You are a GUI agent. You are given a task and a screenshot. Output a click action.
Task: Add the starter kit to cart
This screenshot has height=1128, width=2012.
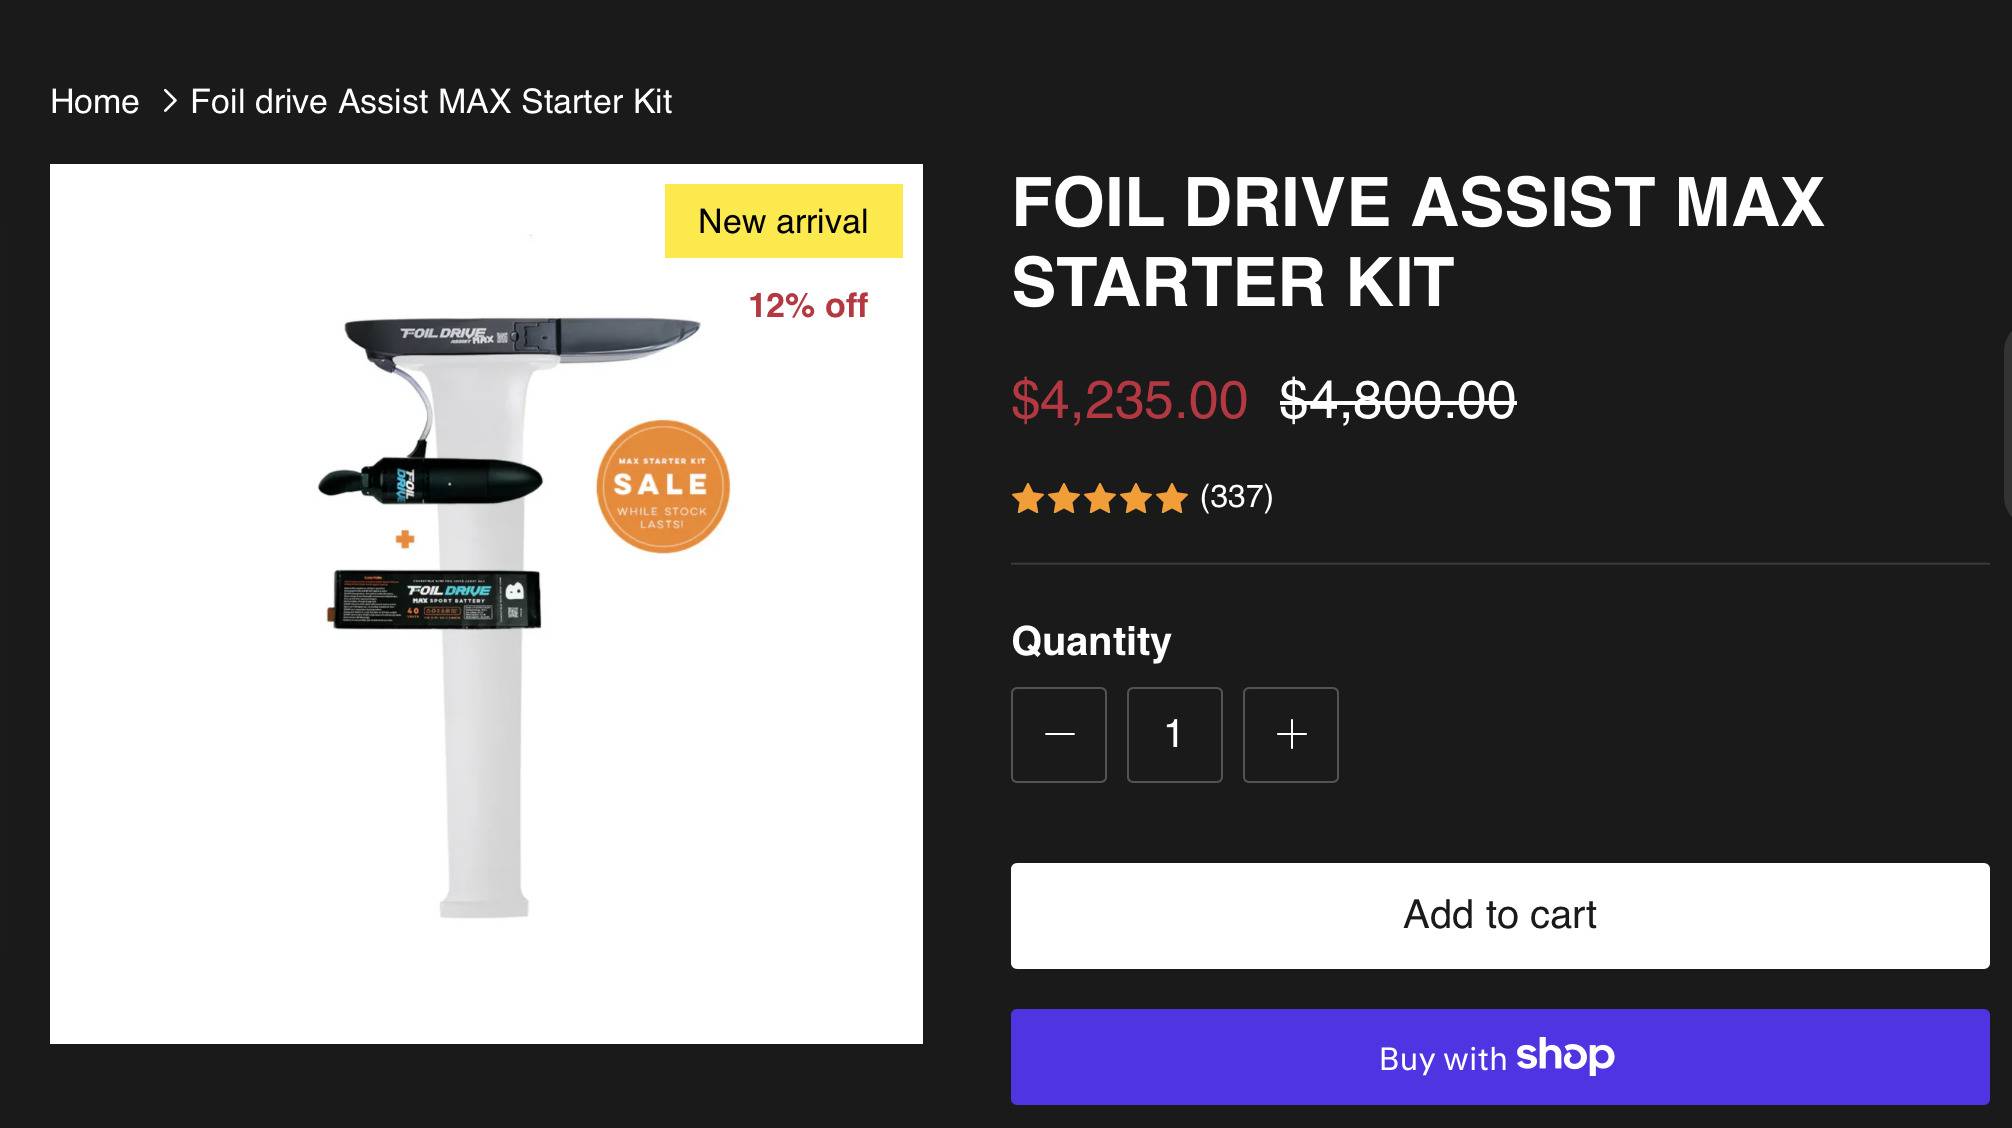(x=1500, y=915)
